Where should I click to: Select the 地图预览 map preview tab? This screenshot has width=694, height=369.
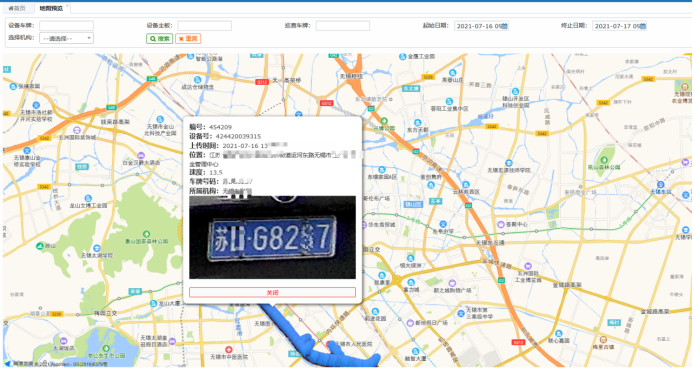click(x=51, y=8)
